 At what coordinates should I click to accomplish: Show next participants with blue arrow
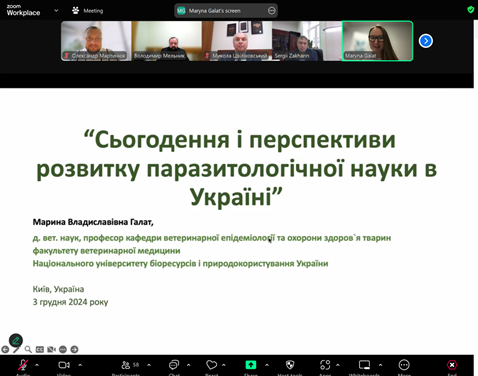tap(426, 41)
